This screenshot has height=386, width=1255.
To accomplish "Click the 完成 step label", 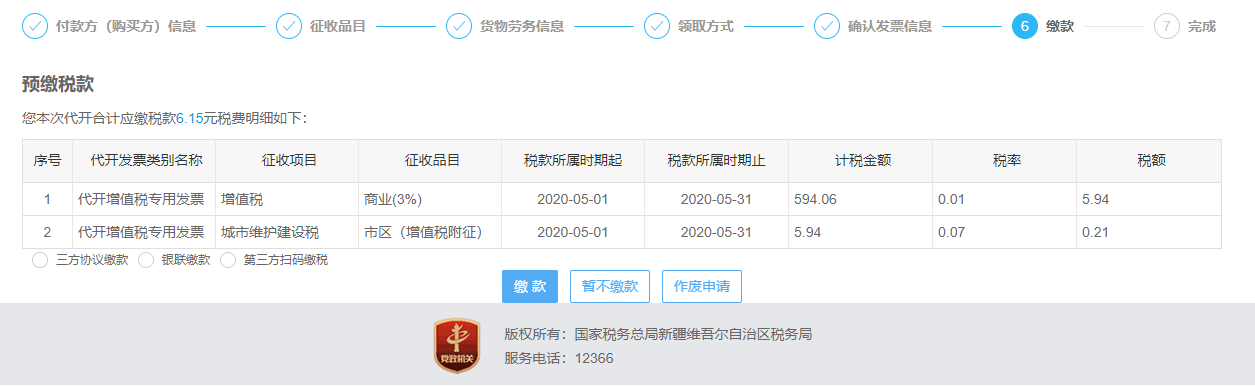I will pos(1202,26).
